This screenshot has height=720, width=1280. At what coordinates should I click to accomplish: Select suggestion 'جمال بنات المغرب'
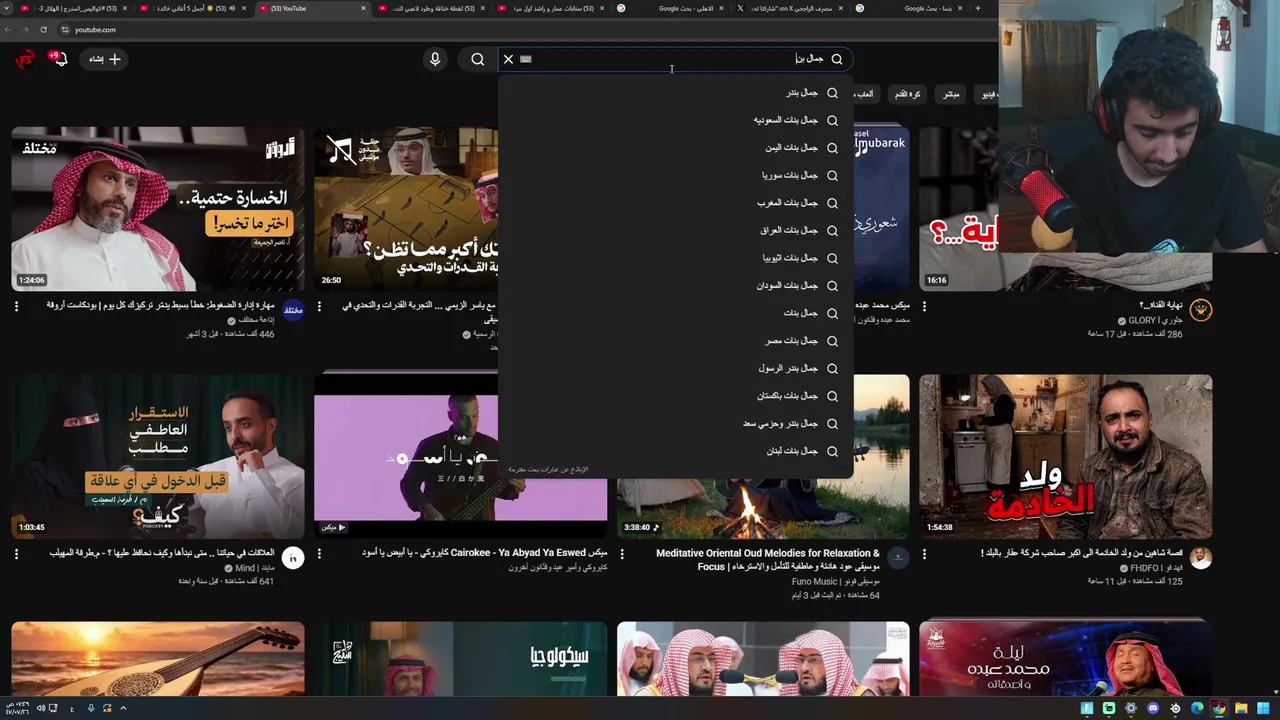click(675, 203)
